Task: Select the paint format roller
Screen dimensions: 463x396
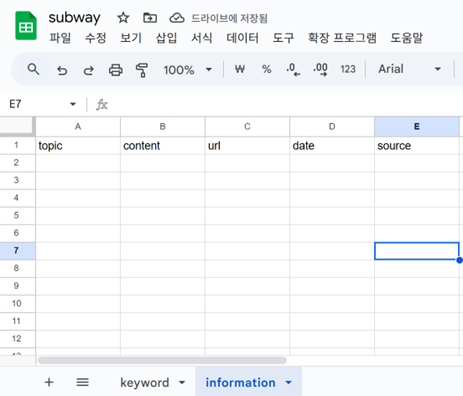Action: coord(142,70)
